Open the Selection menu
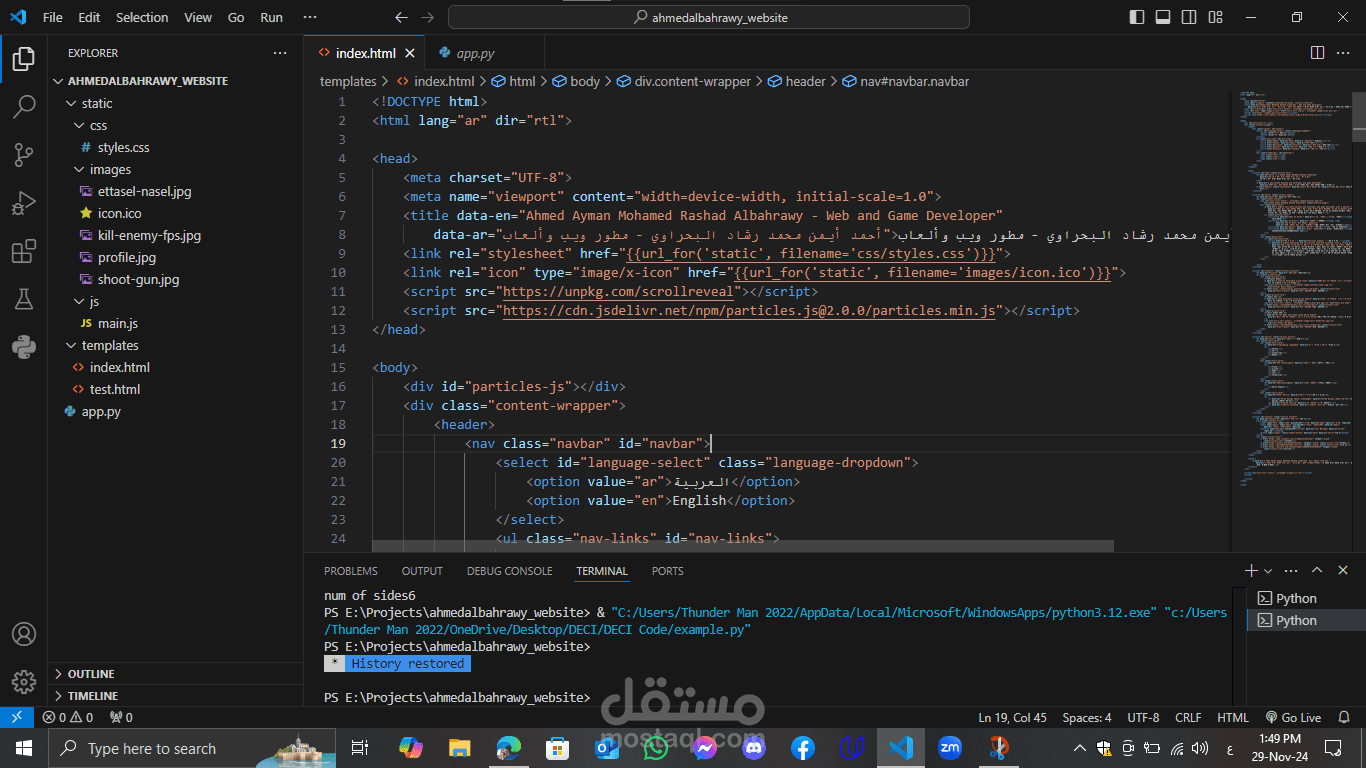This screenshot has height=768, width=1366. pos(142,17)
